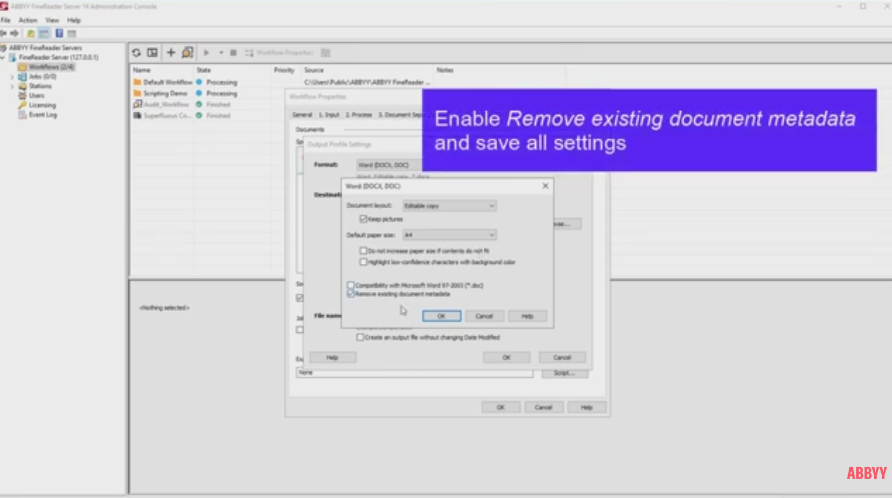
Task: Click OK in Output Profile Settings dialog
Action: click(506, 358)
